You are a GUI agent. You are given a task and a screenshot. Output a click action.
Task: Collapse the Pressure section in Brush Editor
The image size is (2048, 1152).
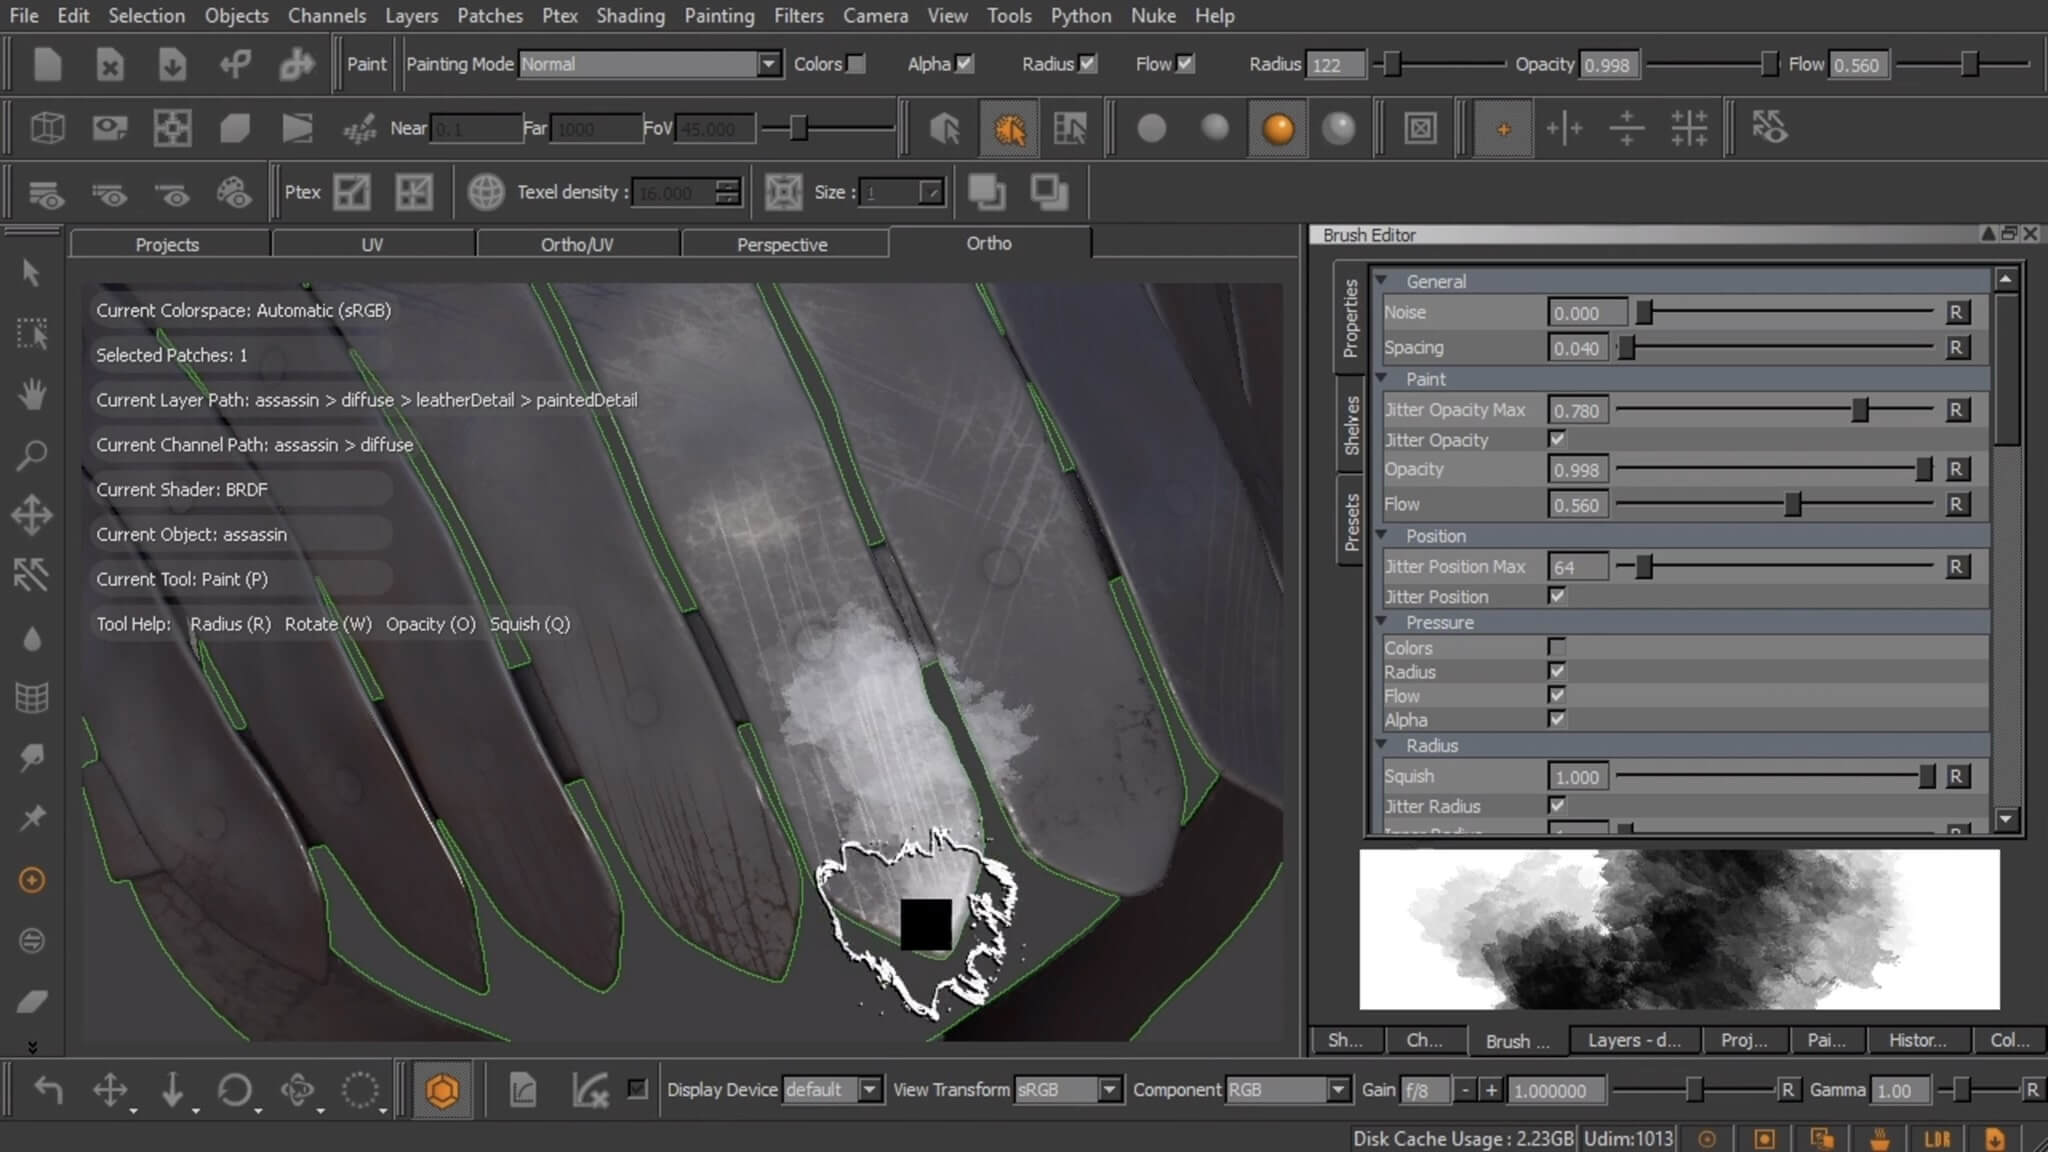[x=1382, y=622]
